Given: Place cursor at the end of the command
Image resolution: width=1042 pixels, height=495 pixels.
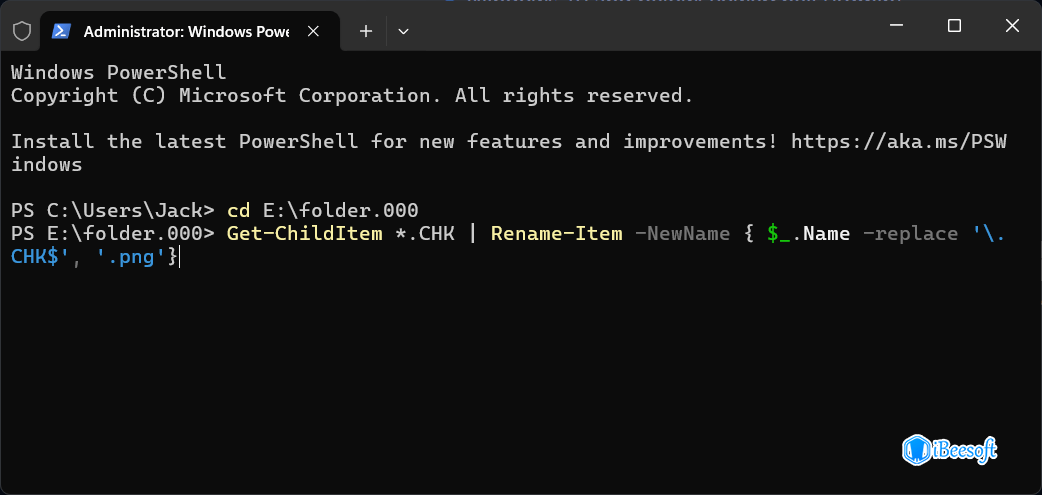Looking at the screenshot, I should click(x=180, y=258).
